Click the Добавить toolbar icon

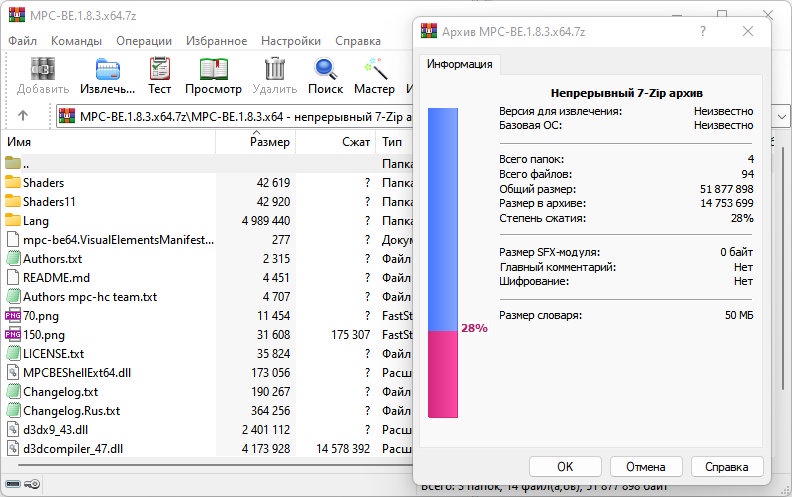(x=42, y=69)
